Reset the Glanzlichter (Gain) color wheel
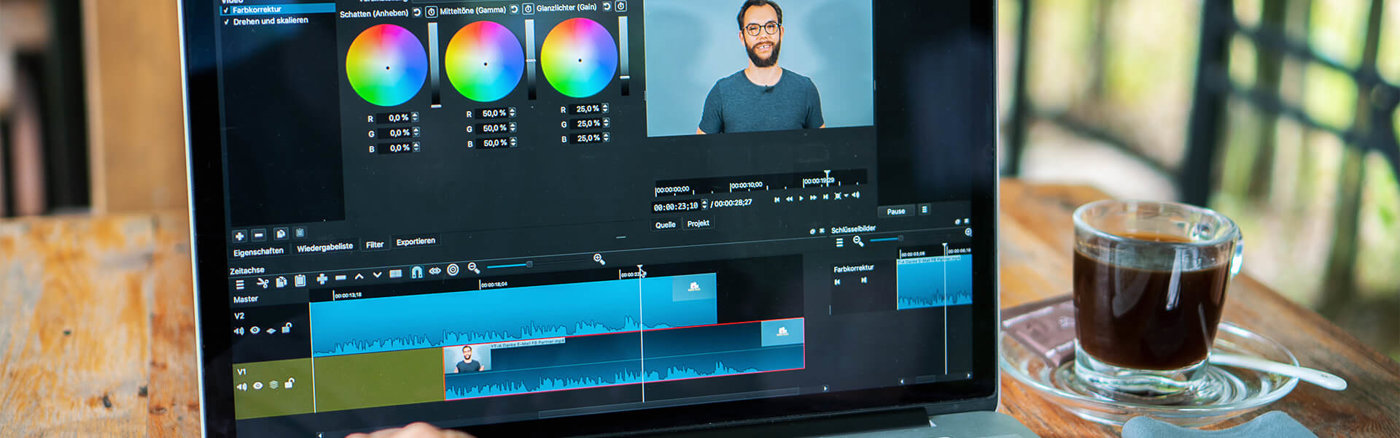The image size is (1400, 438). [608, 6]
